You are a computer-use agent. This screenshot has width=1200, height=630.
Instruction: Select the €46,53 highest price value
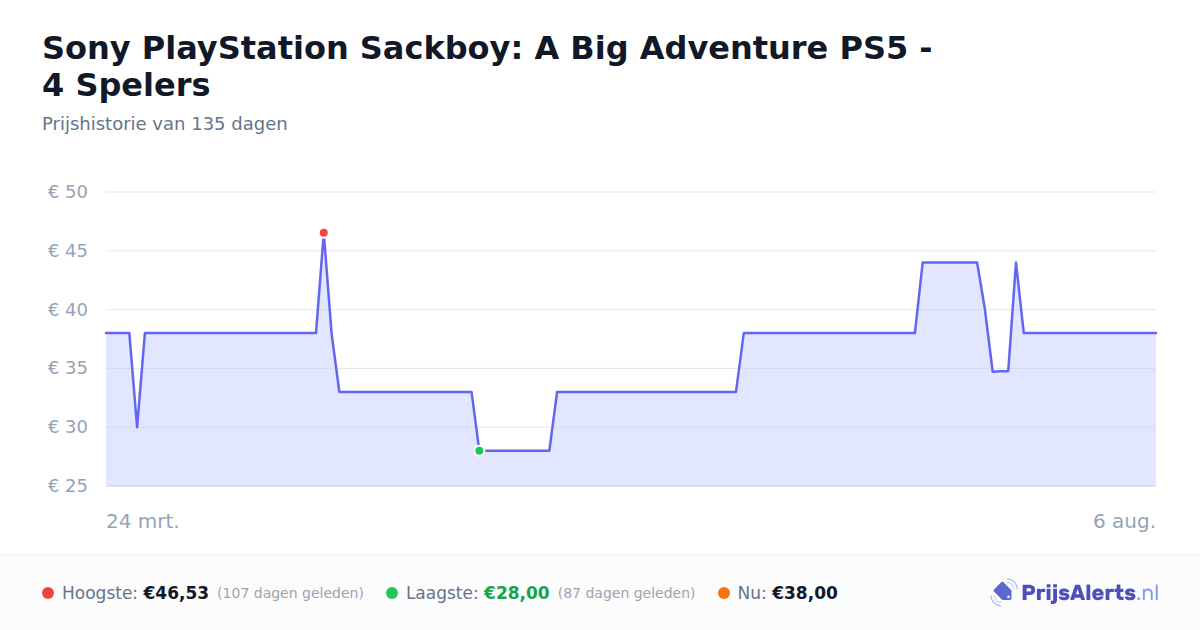click(x=176, y=593)
